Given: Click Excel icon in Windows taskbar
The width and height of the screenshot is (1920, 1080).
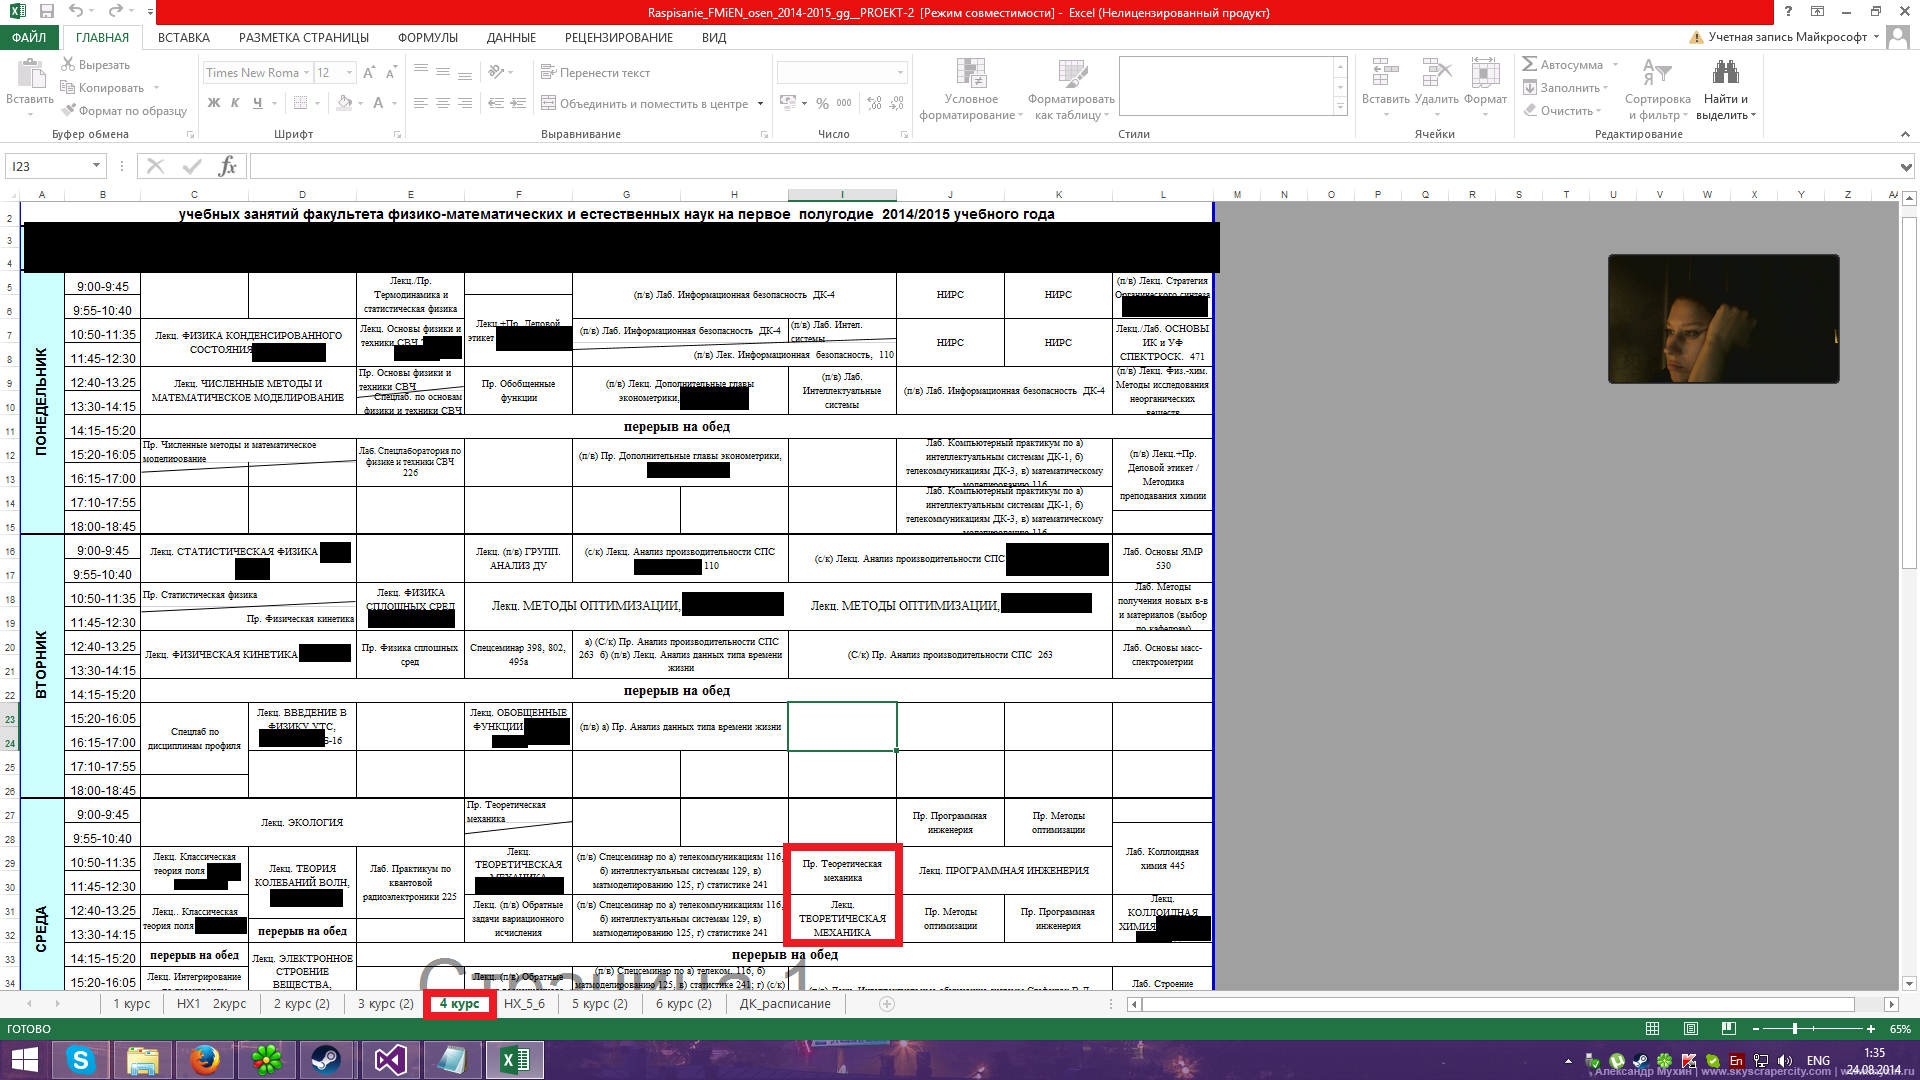Looking at the screenshot, I should [515, 1060].
